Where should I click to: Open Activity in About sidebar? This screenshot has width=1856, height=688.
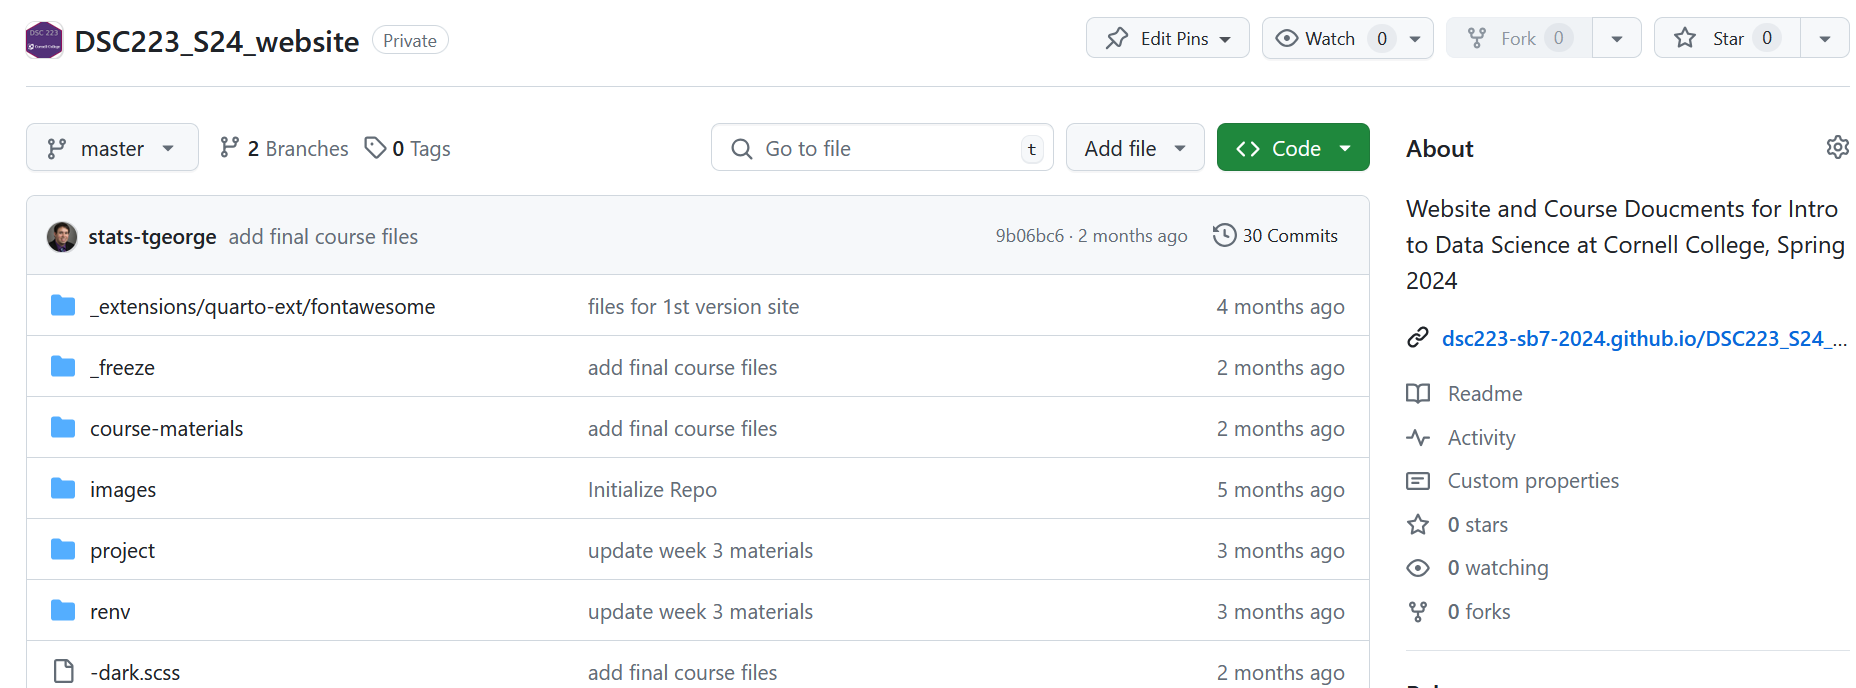(1481, 438)
